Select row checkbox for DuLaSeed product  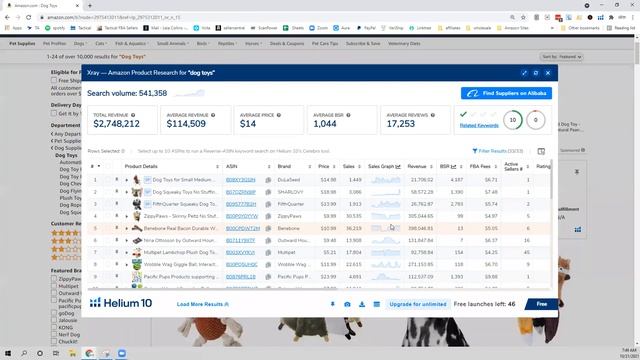point(108,180)
